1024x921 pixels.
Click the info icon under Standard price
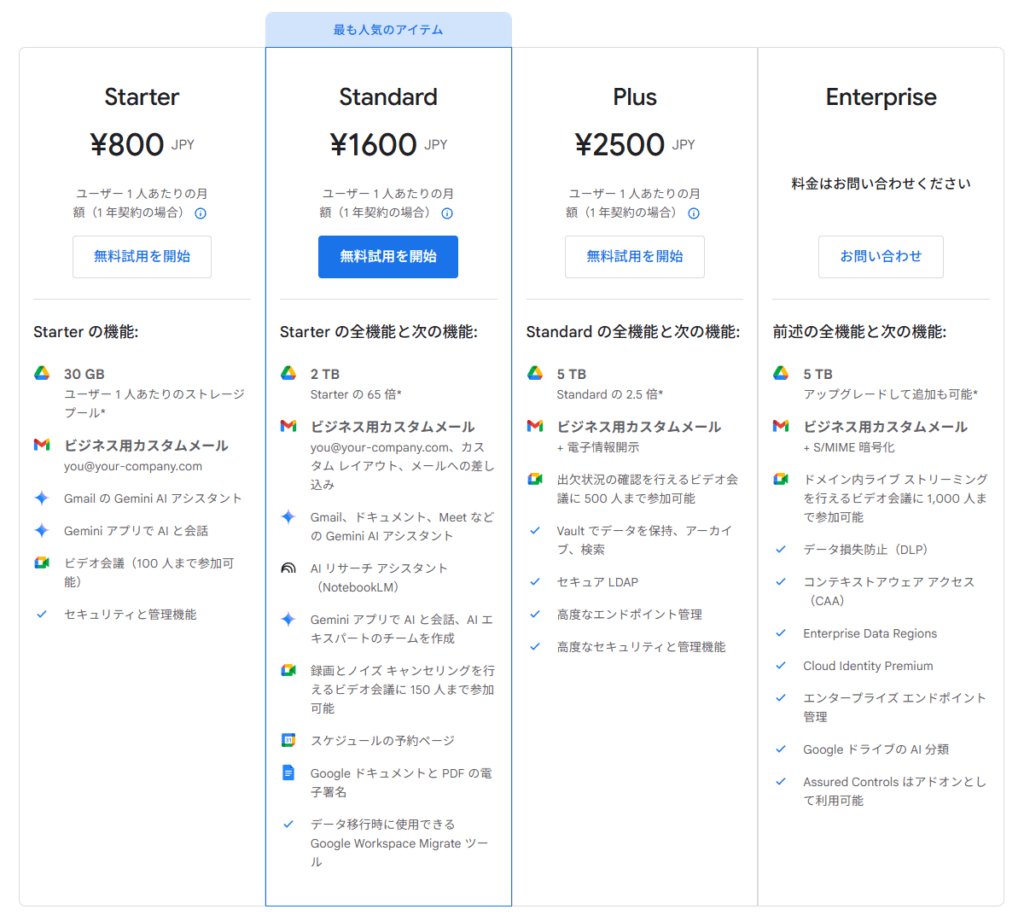[447, 213]
